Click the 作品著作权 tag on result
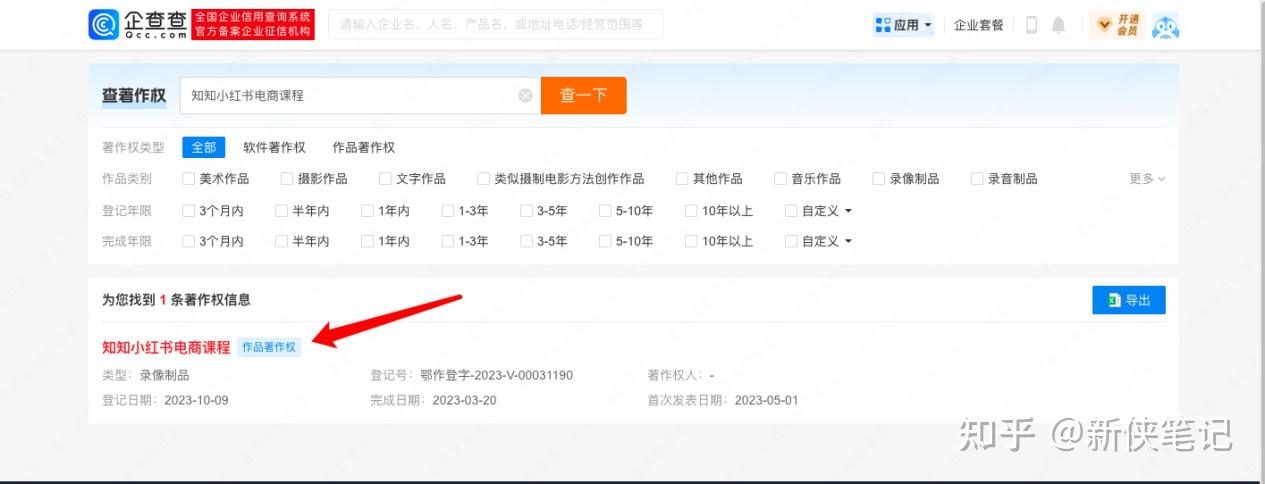1265x484 pixels. pos(269,347)
